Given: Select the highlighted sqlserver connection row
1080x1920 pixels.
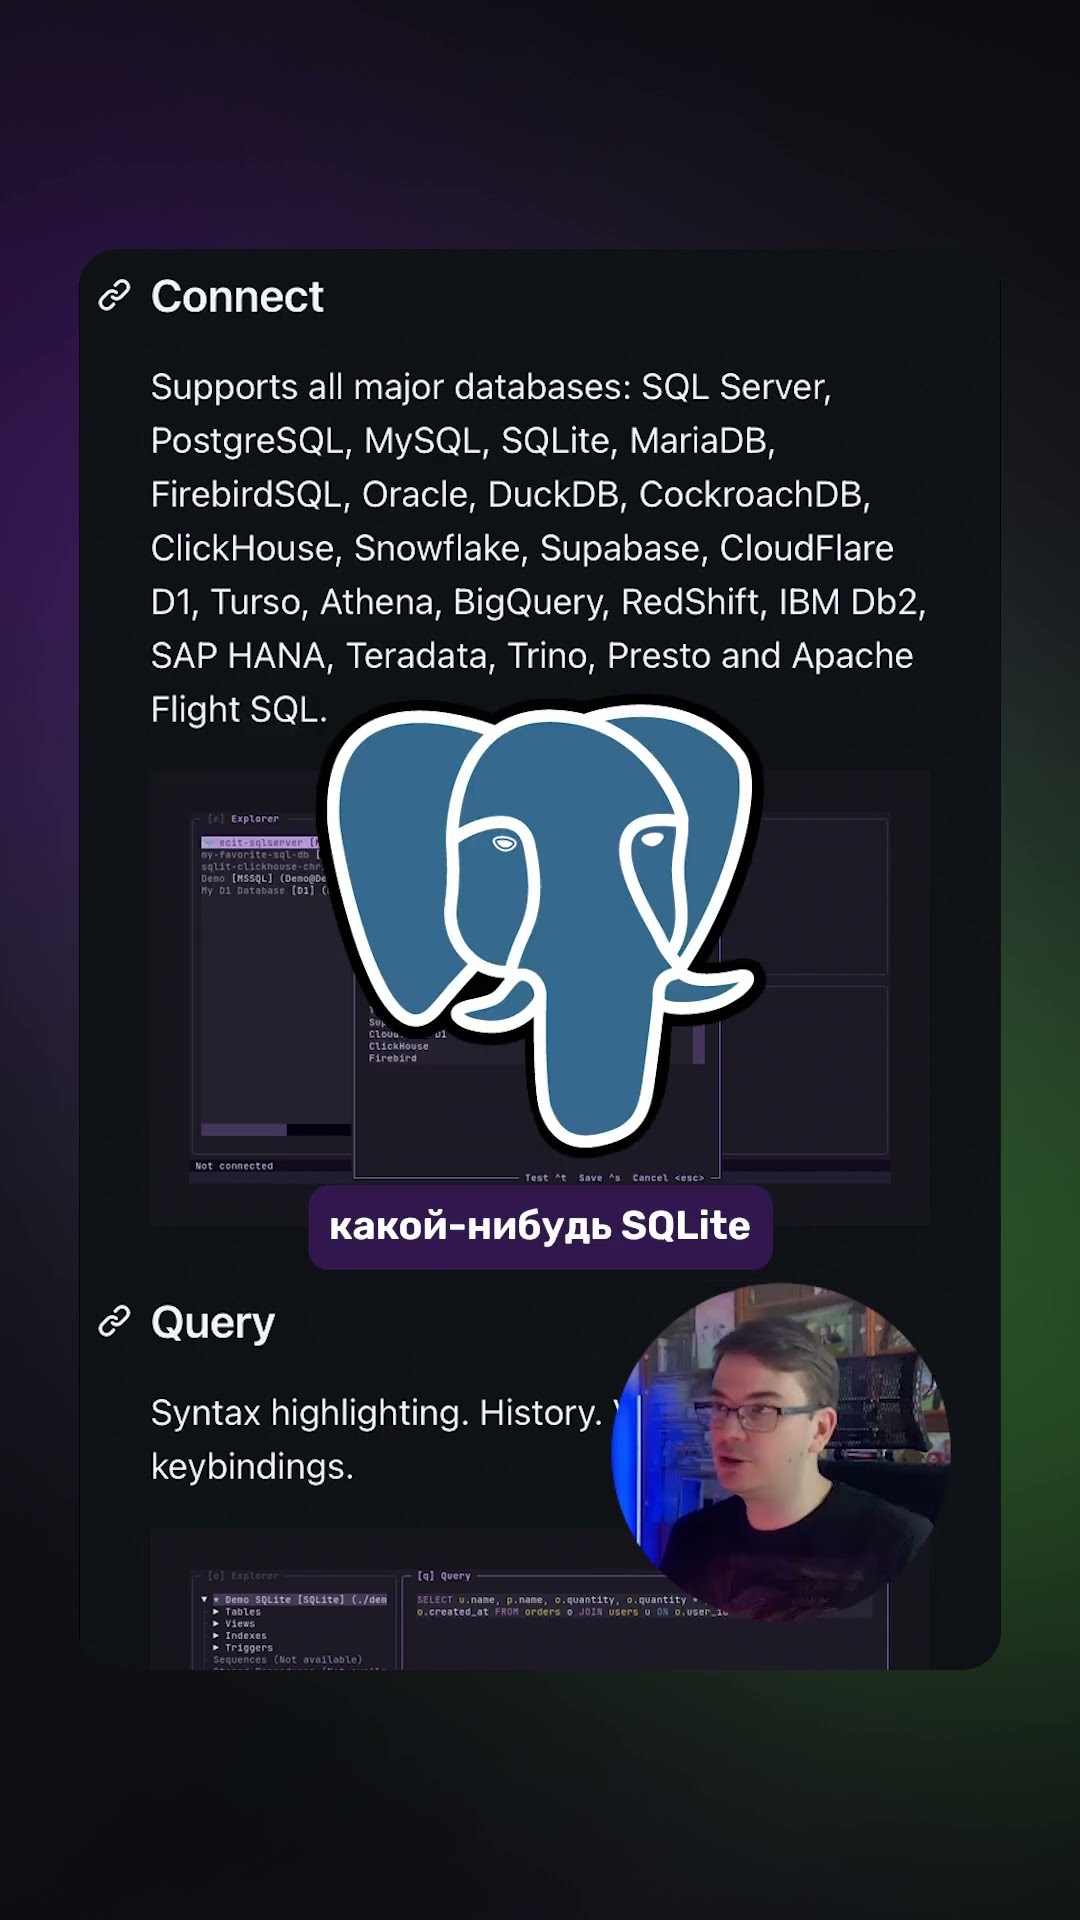Looking at the screenshot, I should pyautogui.click(x=260, y=843).
